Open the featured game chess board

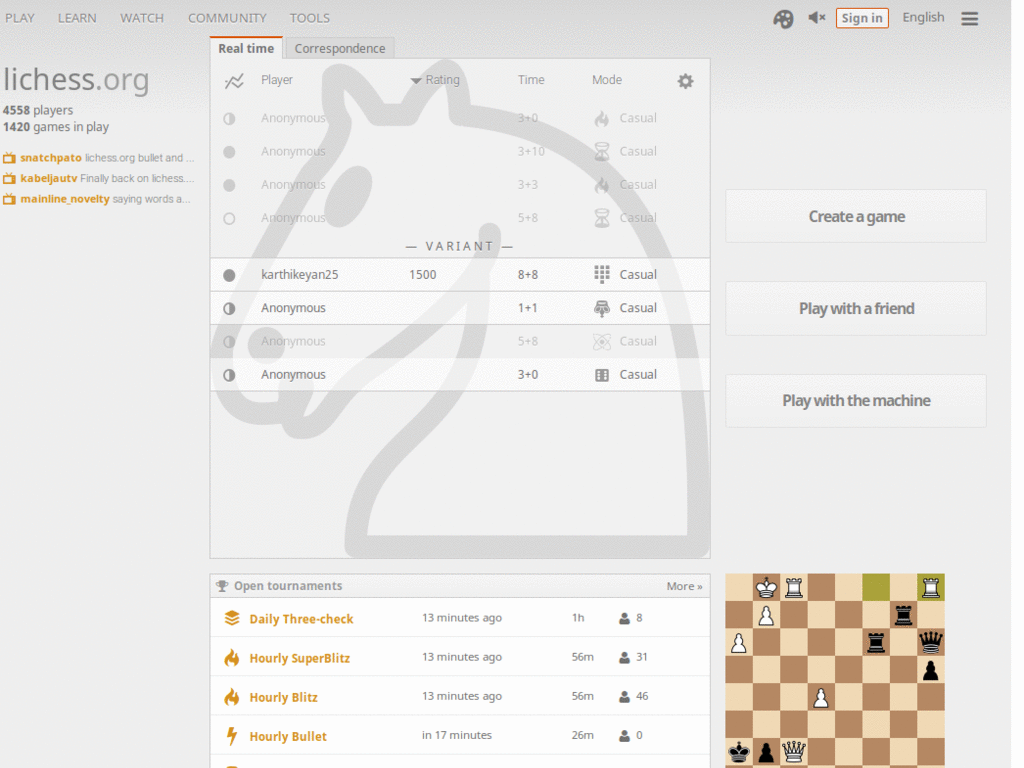tap(835, 671)
